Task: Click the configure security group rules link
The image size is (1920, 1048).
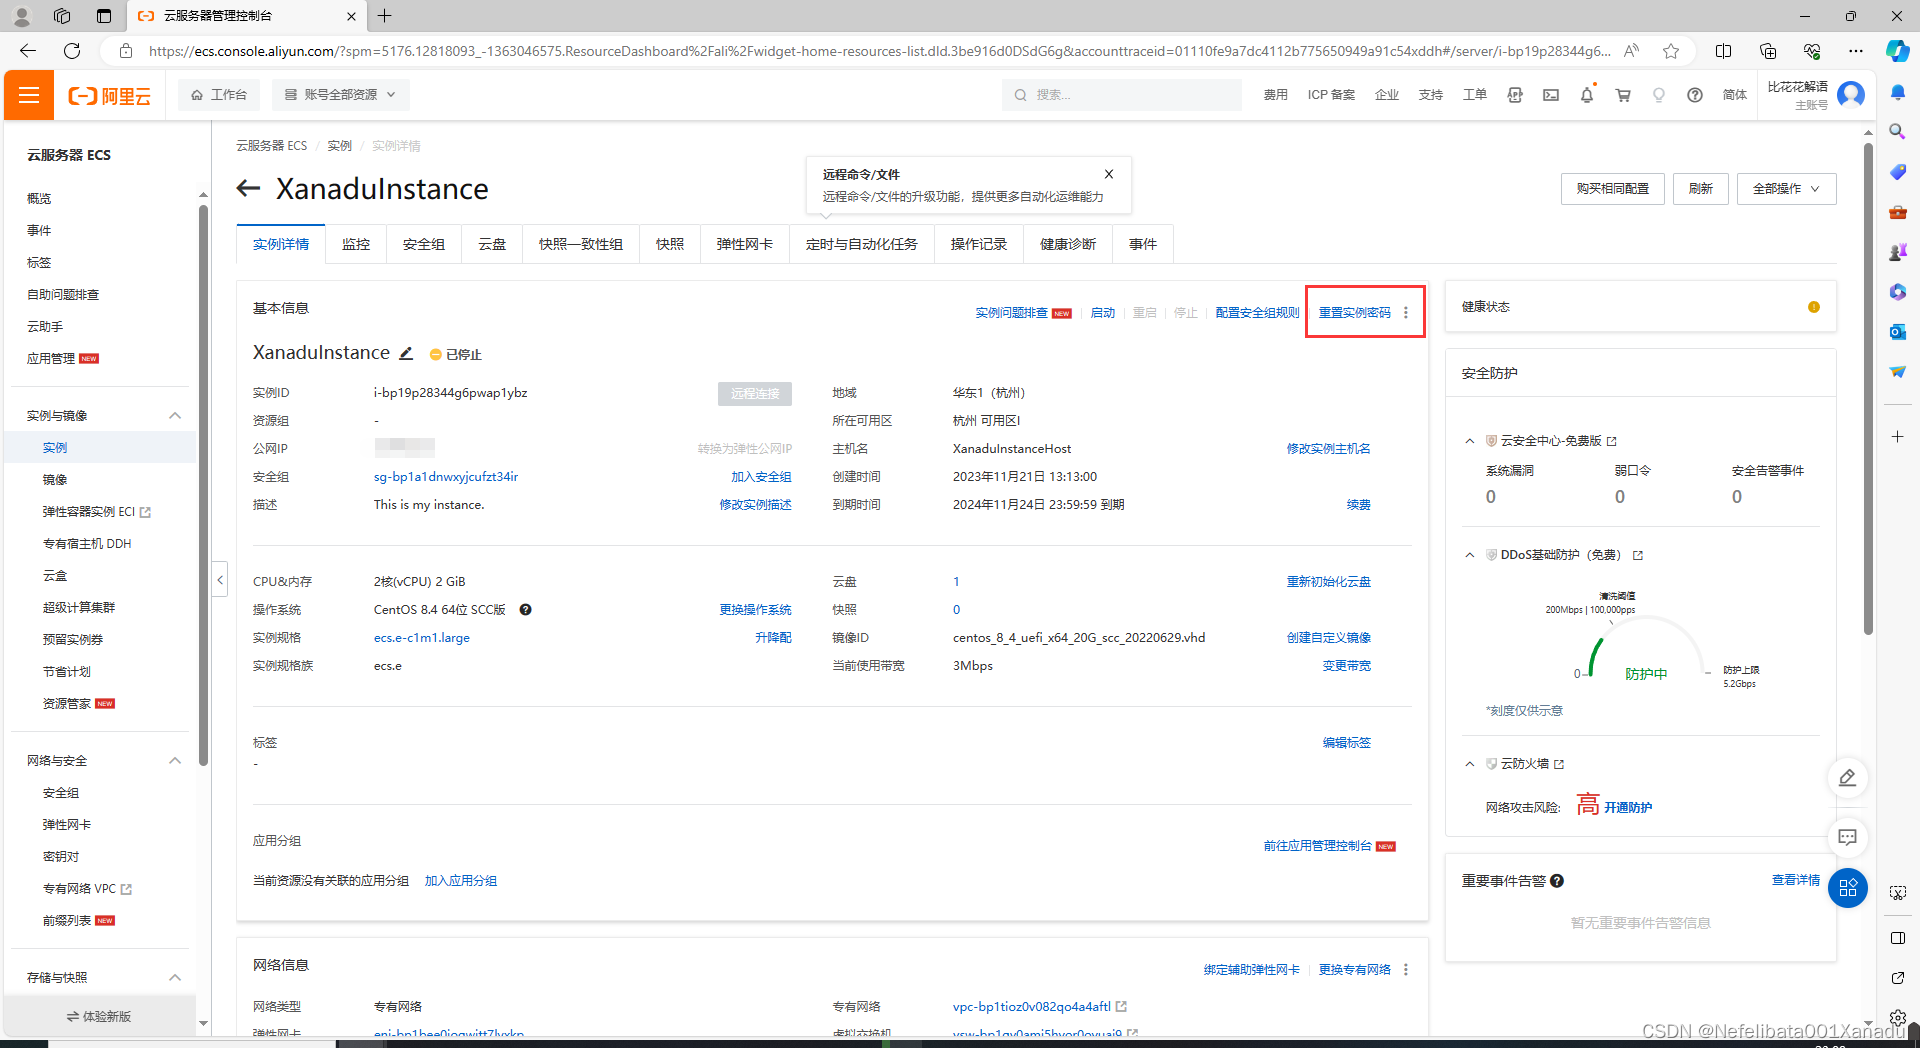Action: click(x=1257, y=313)
